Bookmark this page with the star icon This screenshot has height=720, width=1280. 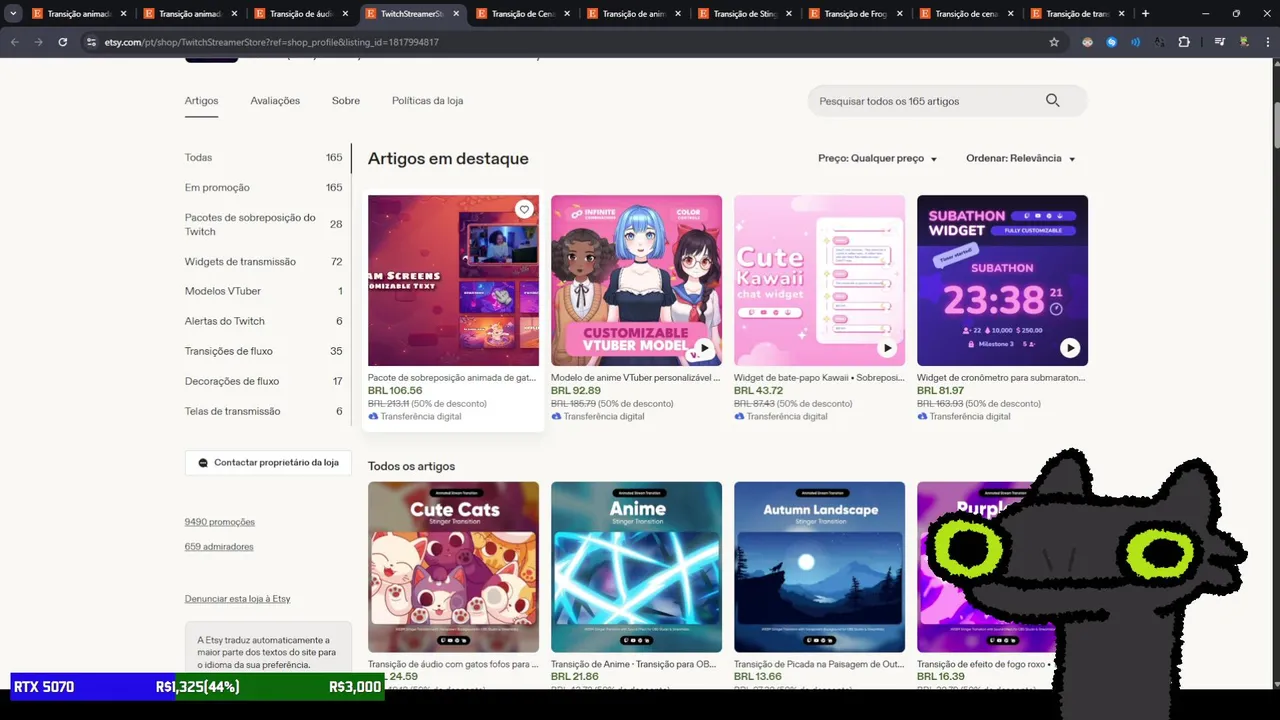point(1054,42)
